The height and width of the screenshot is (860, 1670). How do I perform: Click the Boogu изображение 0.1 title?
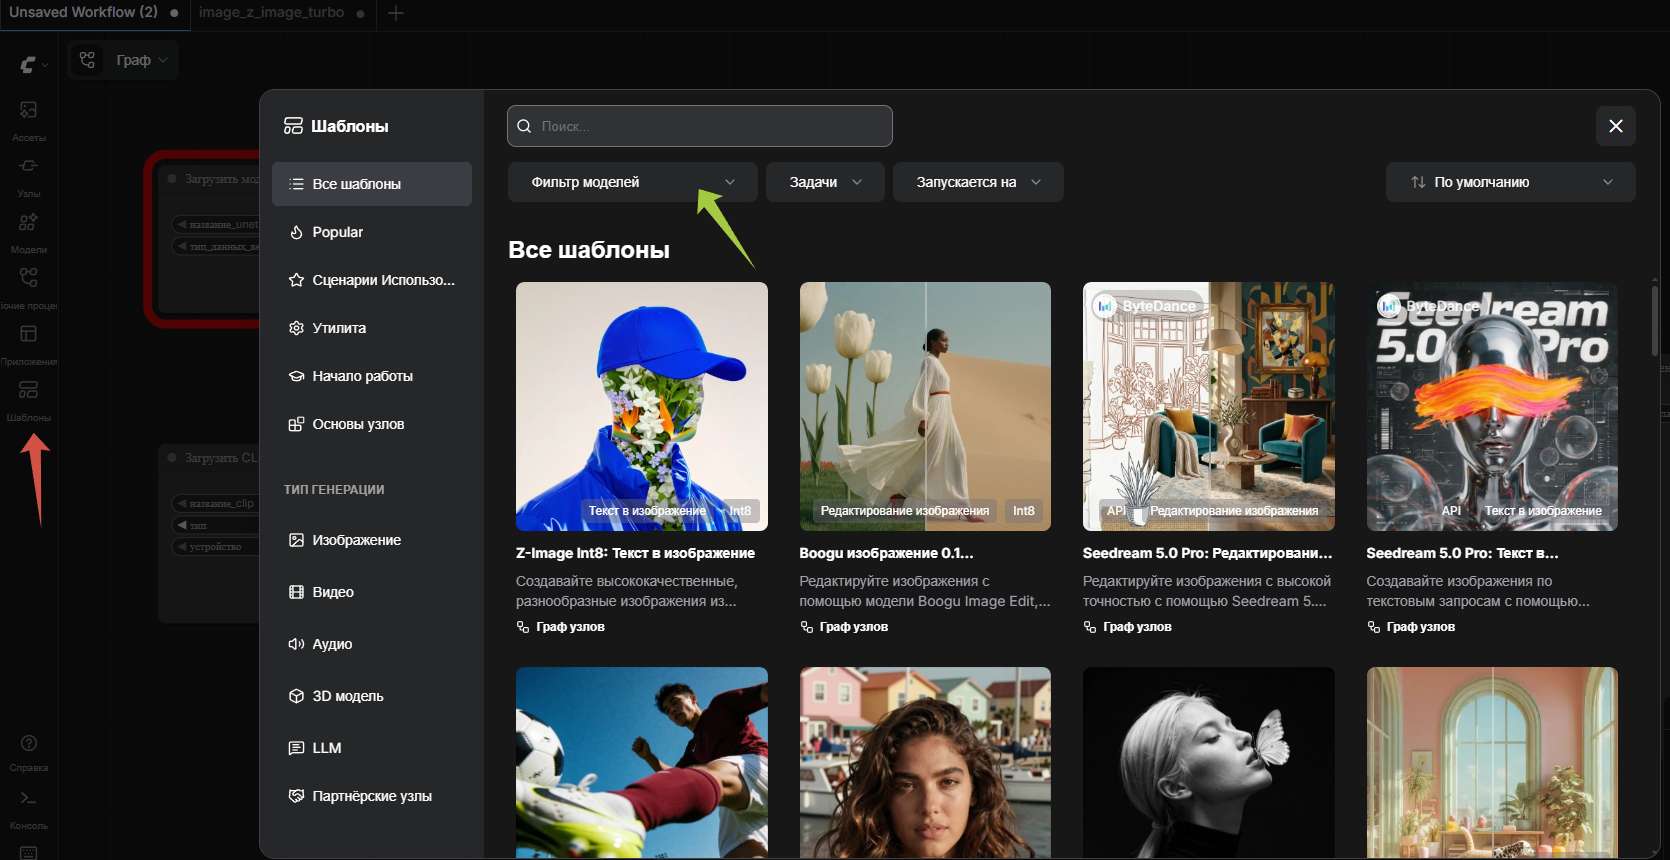coord(886,553)
